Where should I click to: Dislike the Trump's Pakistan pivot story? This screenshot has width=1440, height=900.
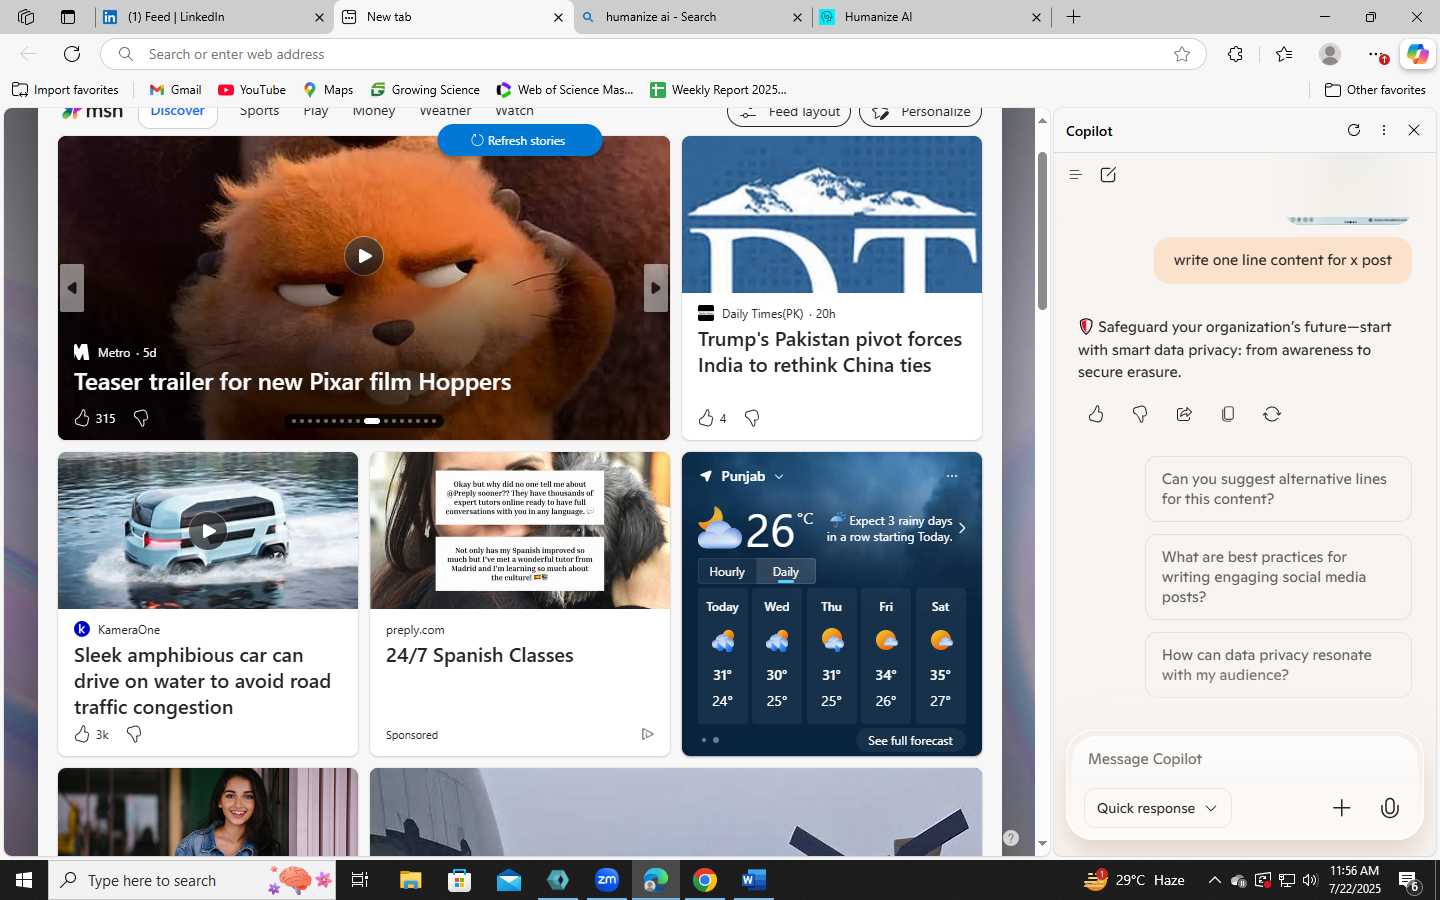click(752, 418)
